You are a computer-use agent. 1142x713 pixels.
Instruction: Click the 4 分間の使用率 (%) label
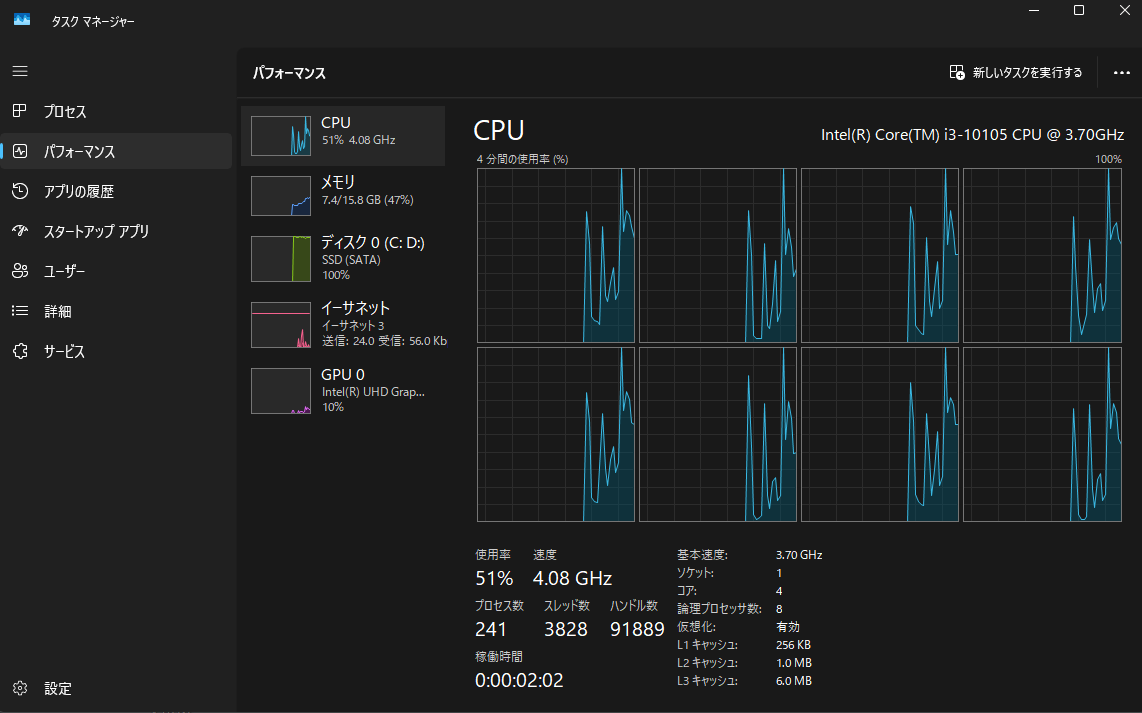[522, 159]
